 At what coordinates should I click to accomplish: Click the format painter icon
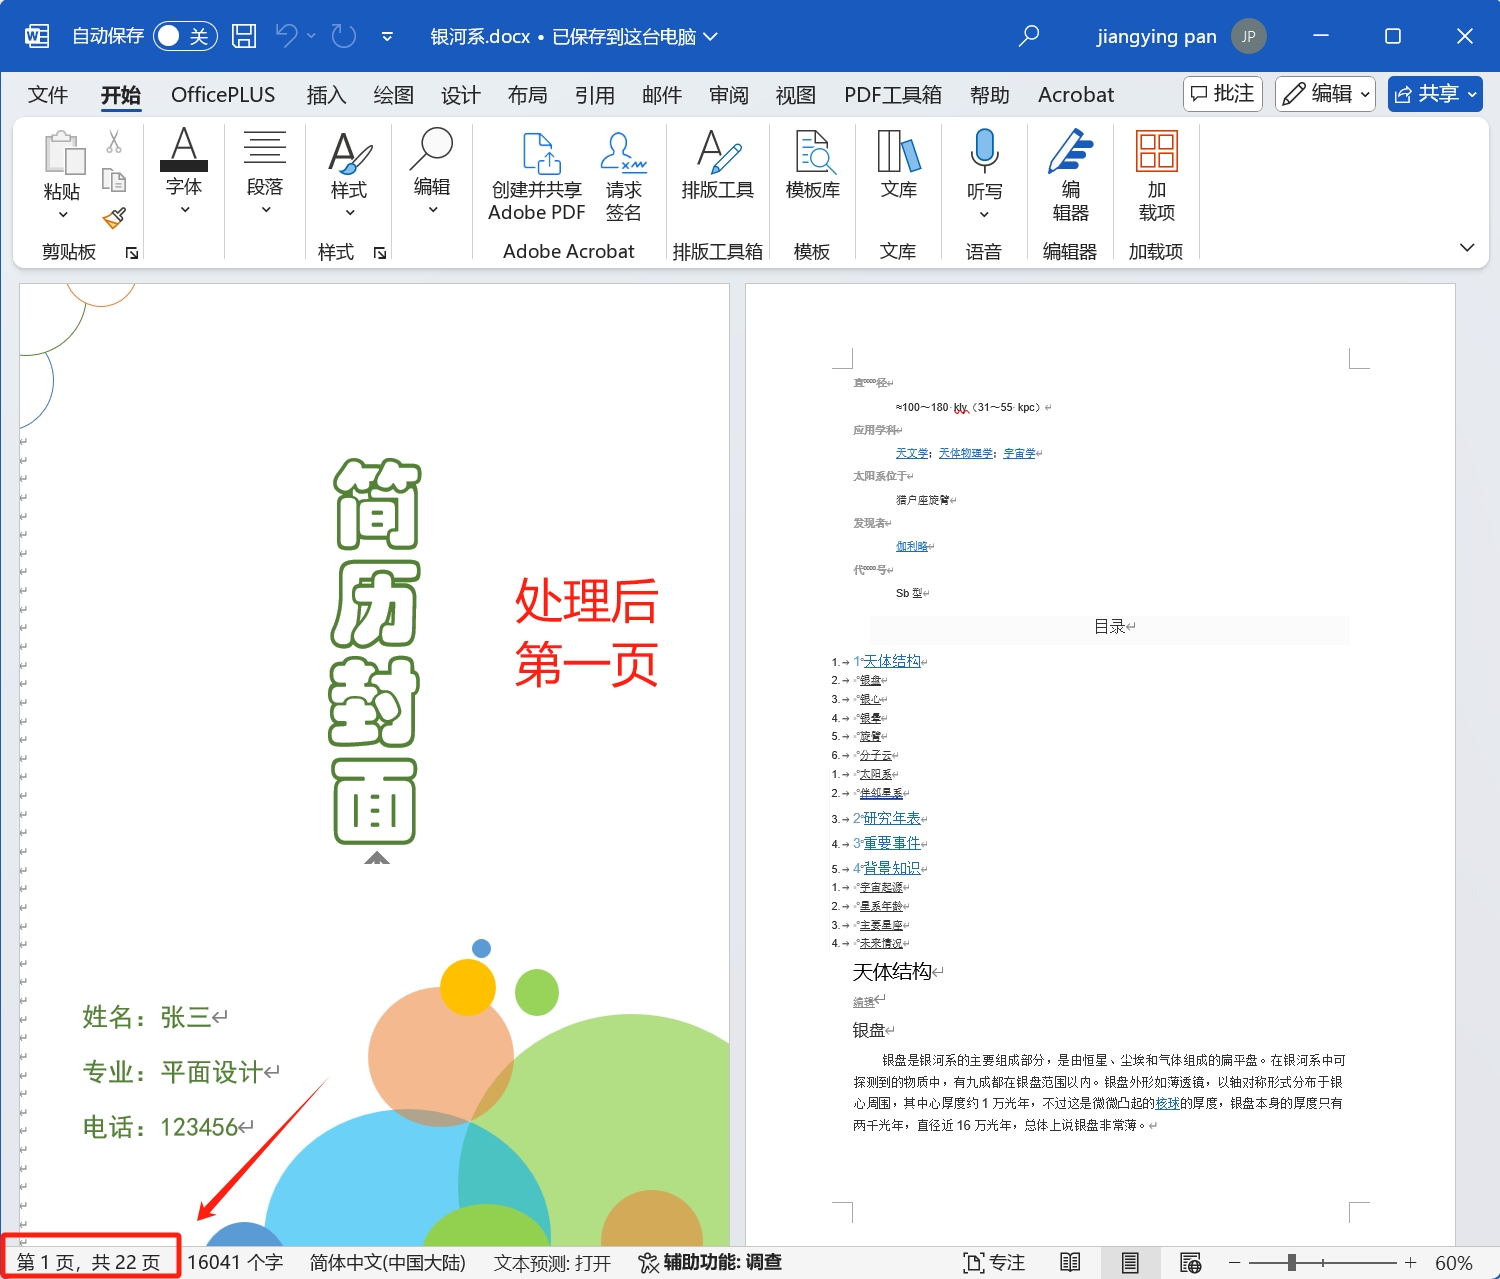pos(114,218)
